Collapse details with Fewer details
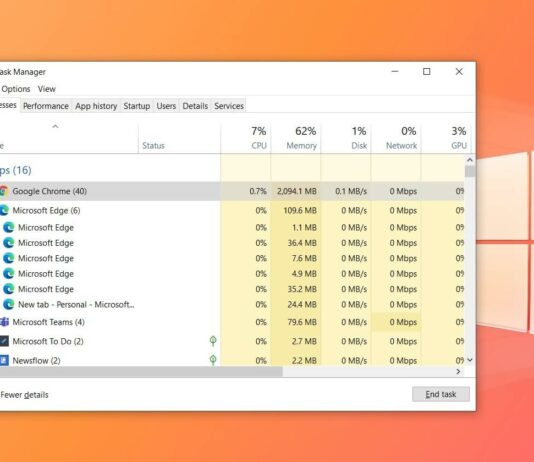 (x=24, y=395)
